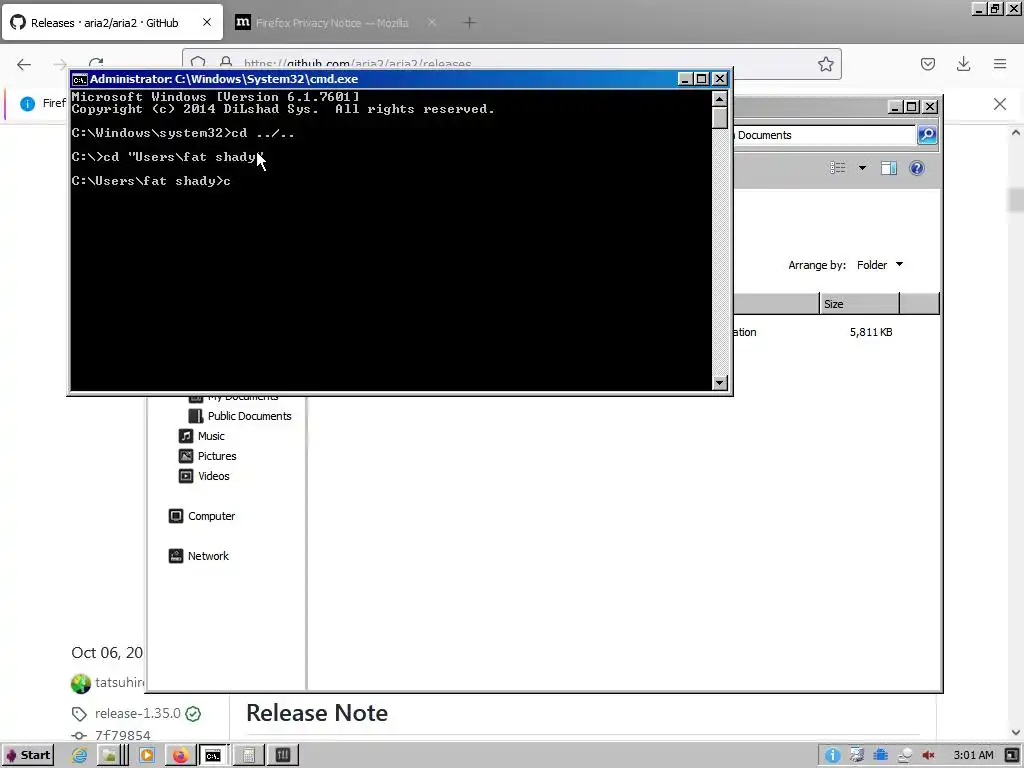Click the Firefox reload button

(96, 63)
